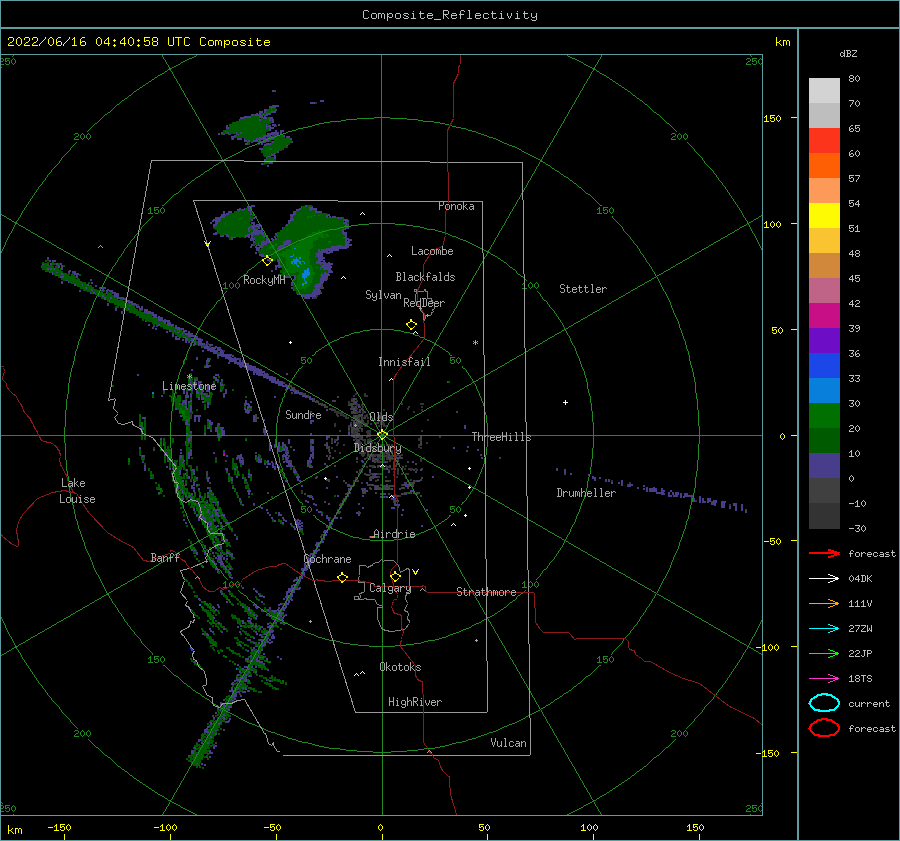
Task: Click the red swatch between 65 and 60
Action: coord(824,141)
